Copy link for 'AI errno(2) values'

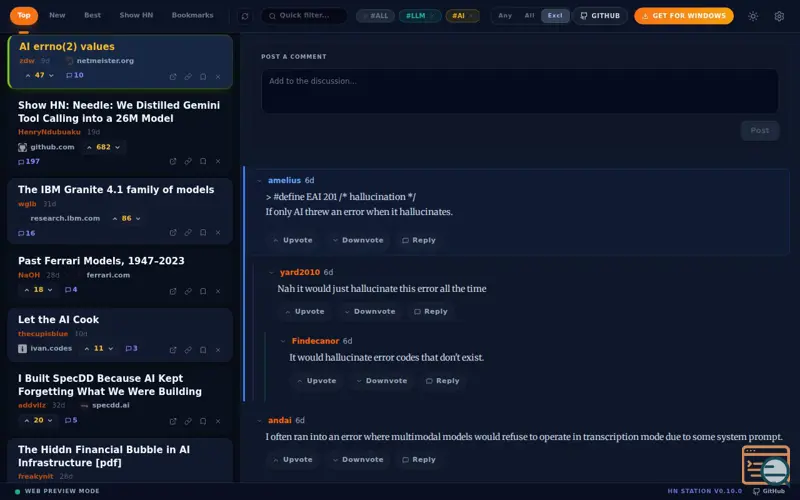click(188, 77)
